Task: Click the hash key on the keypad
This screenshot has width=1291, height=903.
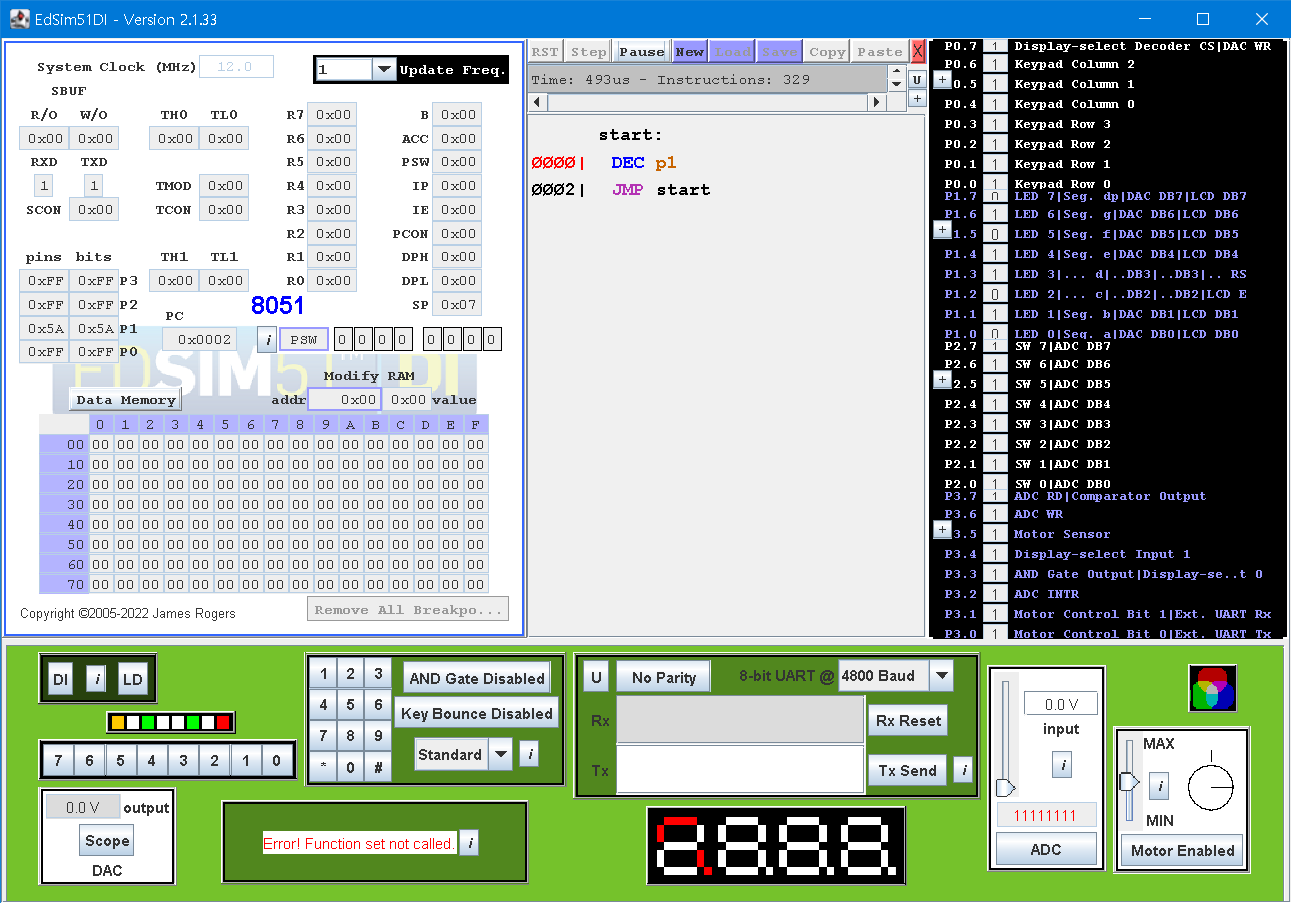Action: [378, 768]
